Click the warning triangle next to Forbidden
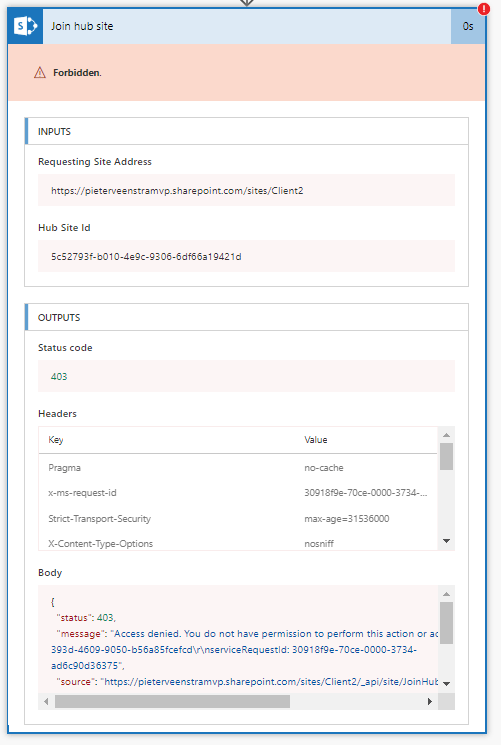Screen dimensions: 501x745 (x=40, y=73)
